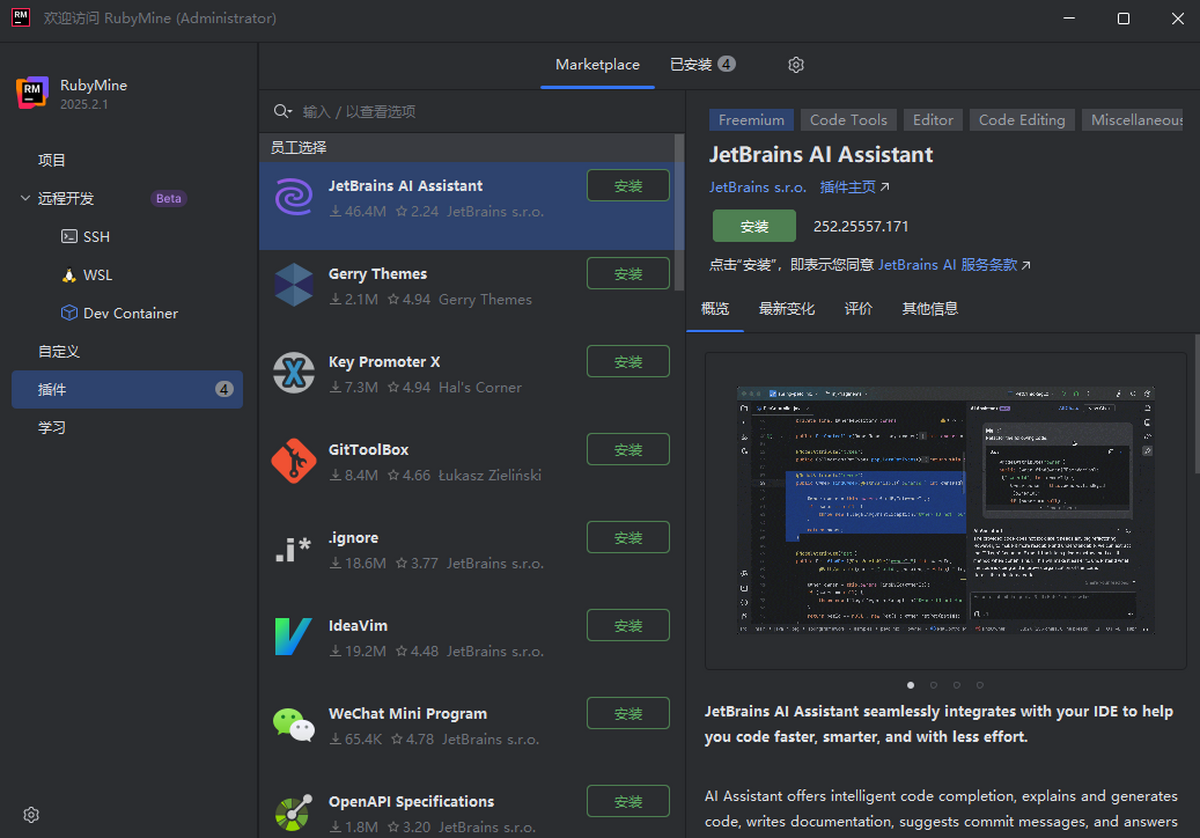Click the Key Promoter X plugin icon
Viewport: 1200px width, 838px height.
pyautogui.click(x=293, y=374)
